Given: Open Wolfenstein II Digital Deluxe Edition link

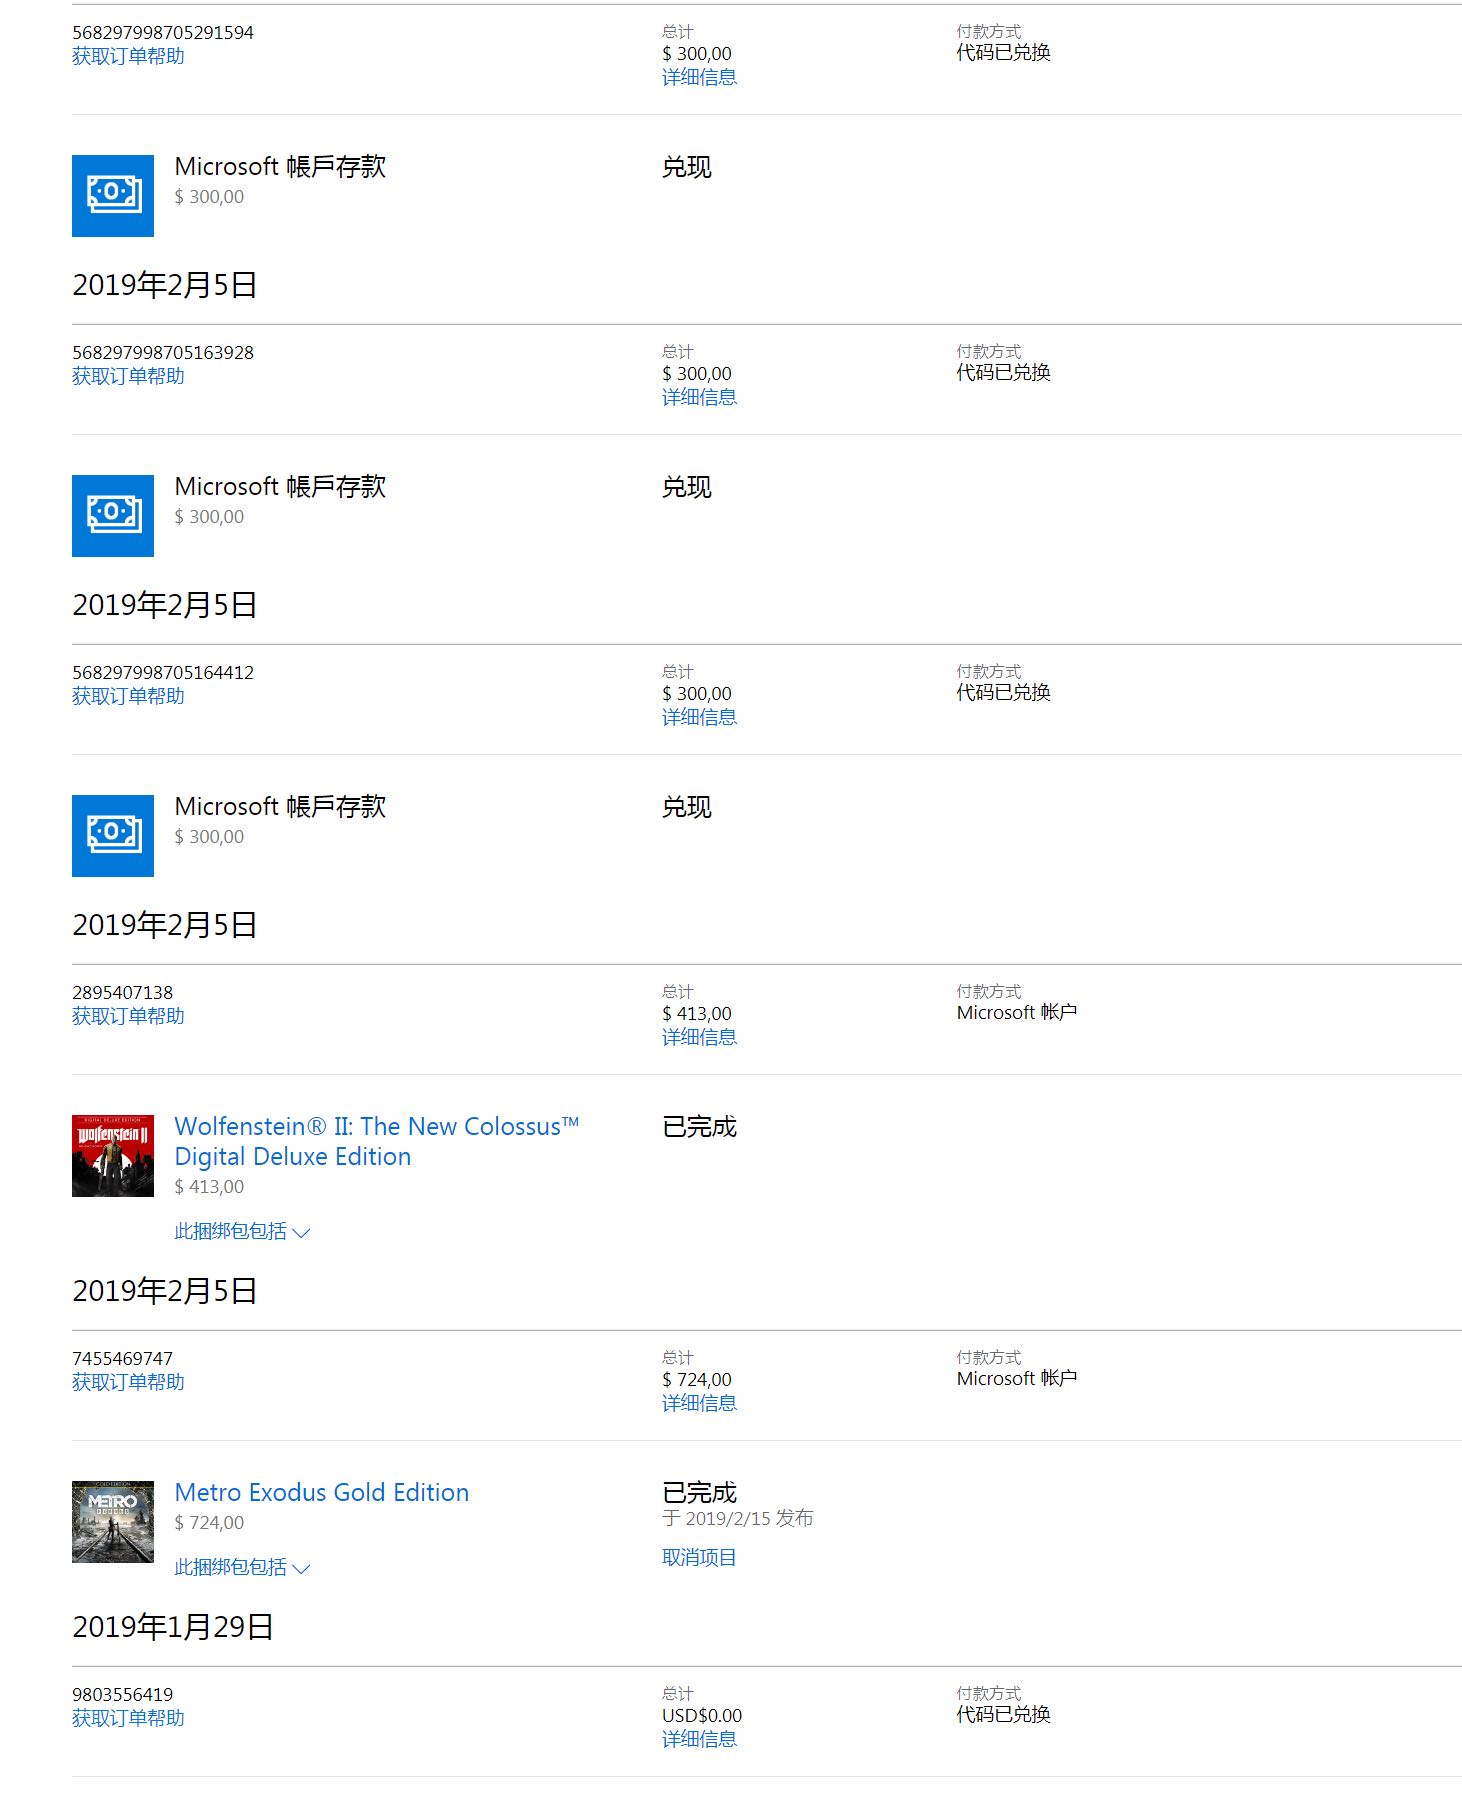Looking at the screenshot, I should tap(377, 1141).
